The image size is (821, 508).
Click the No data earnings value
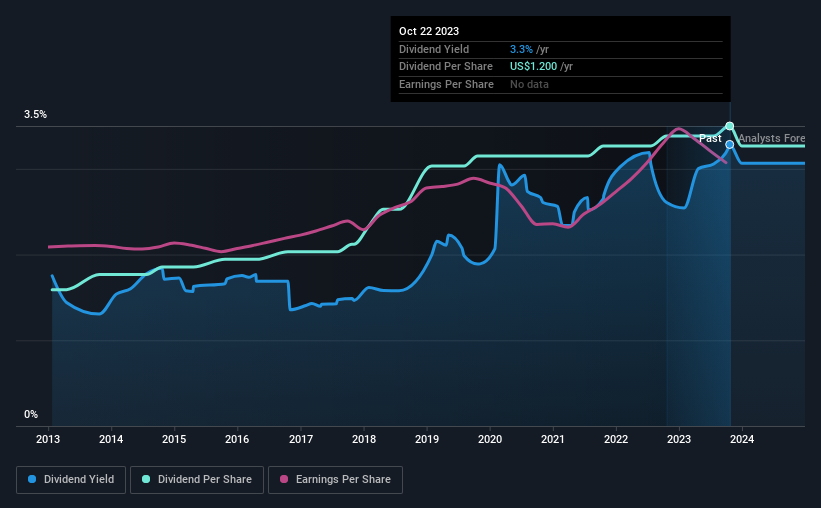pyautogui.click(x=529, y=84)
